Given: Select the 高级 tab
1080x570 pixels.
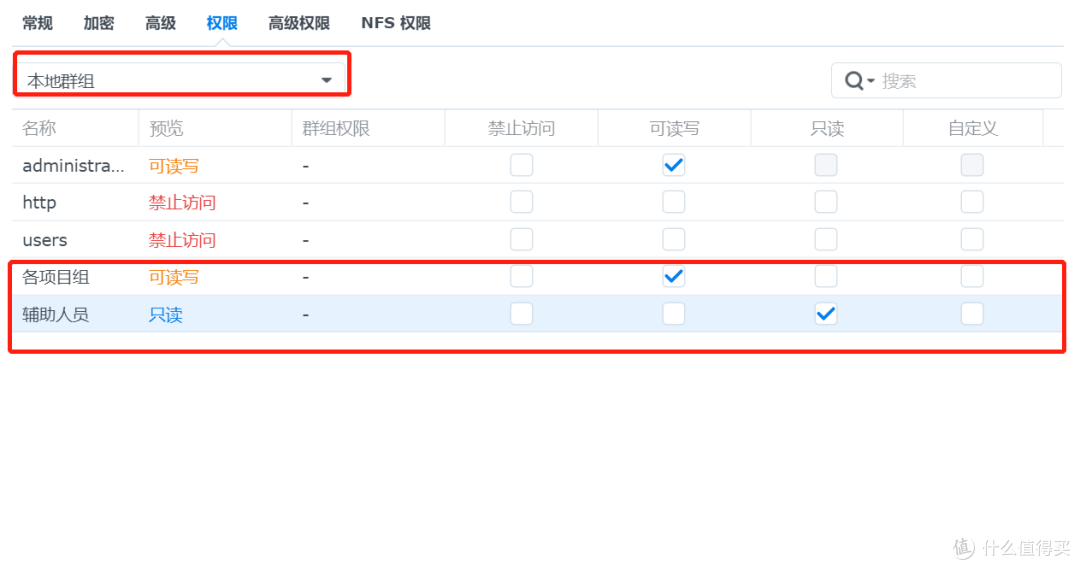Looking at the screenshot, I should tap(160, 23).
